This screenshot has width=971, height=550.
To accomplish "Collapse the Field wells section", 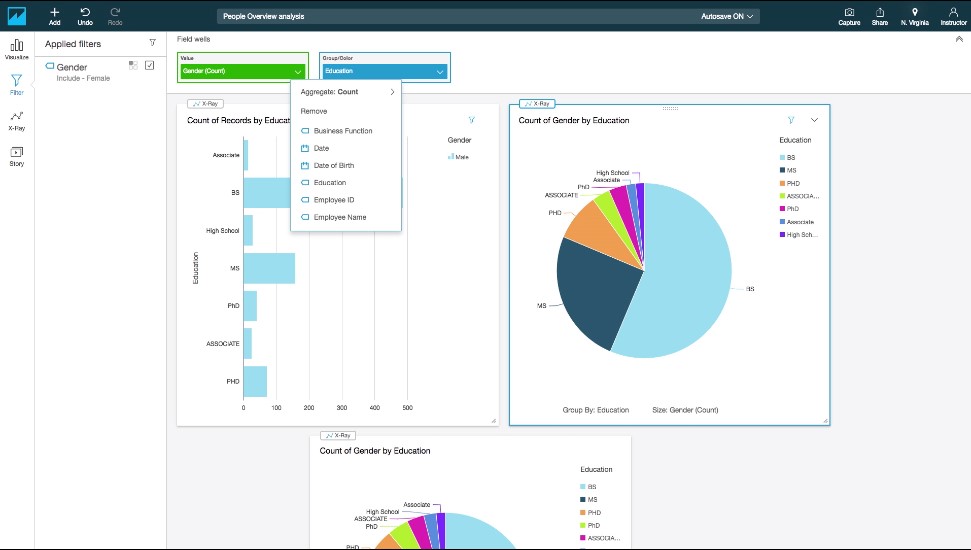I will 959,39.
